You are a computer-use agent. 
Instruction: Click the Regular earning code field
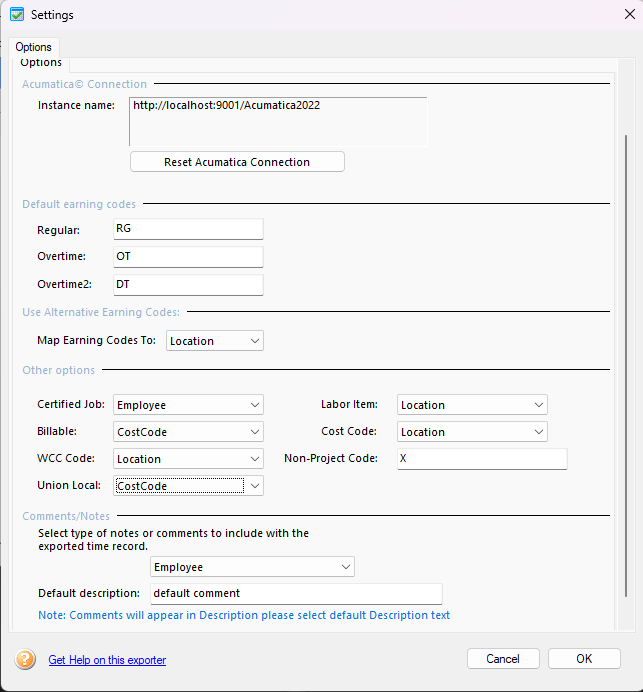188,229
